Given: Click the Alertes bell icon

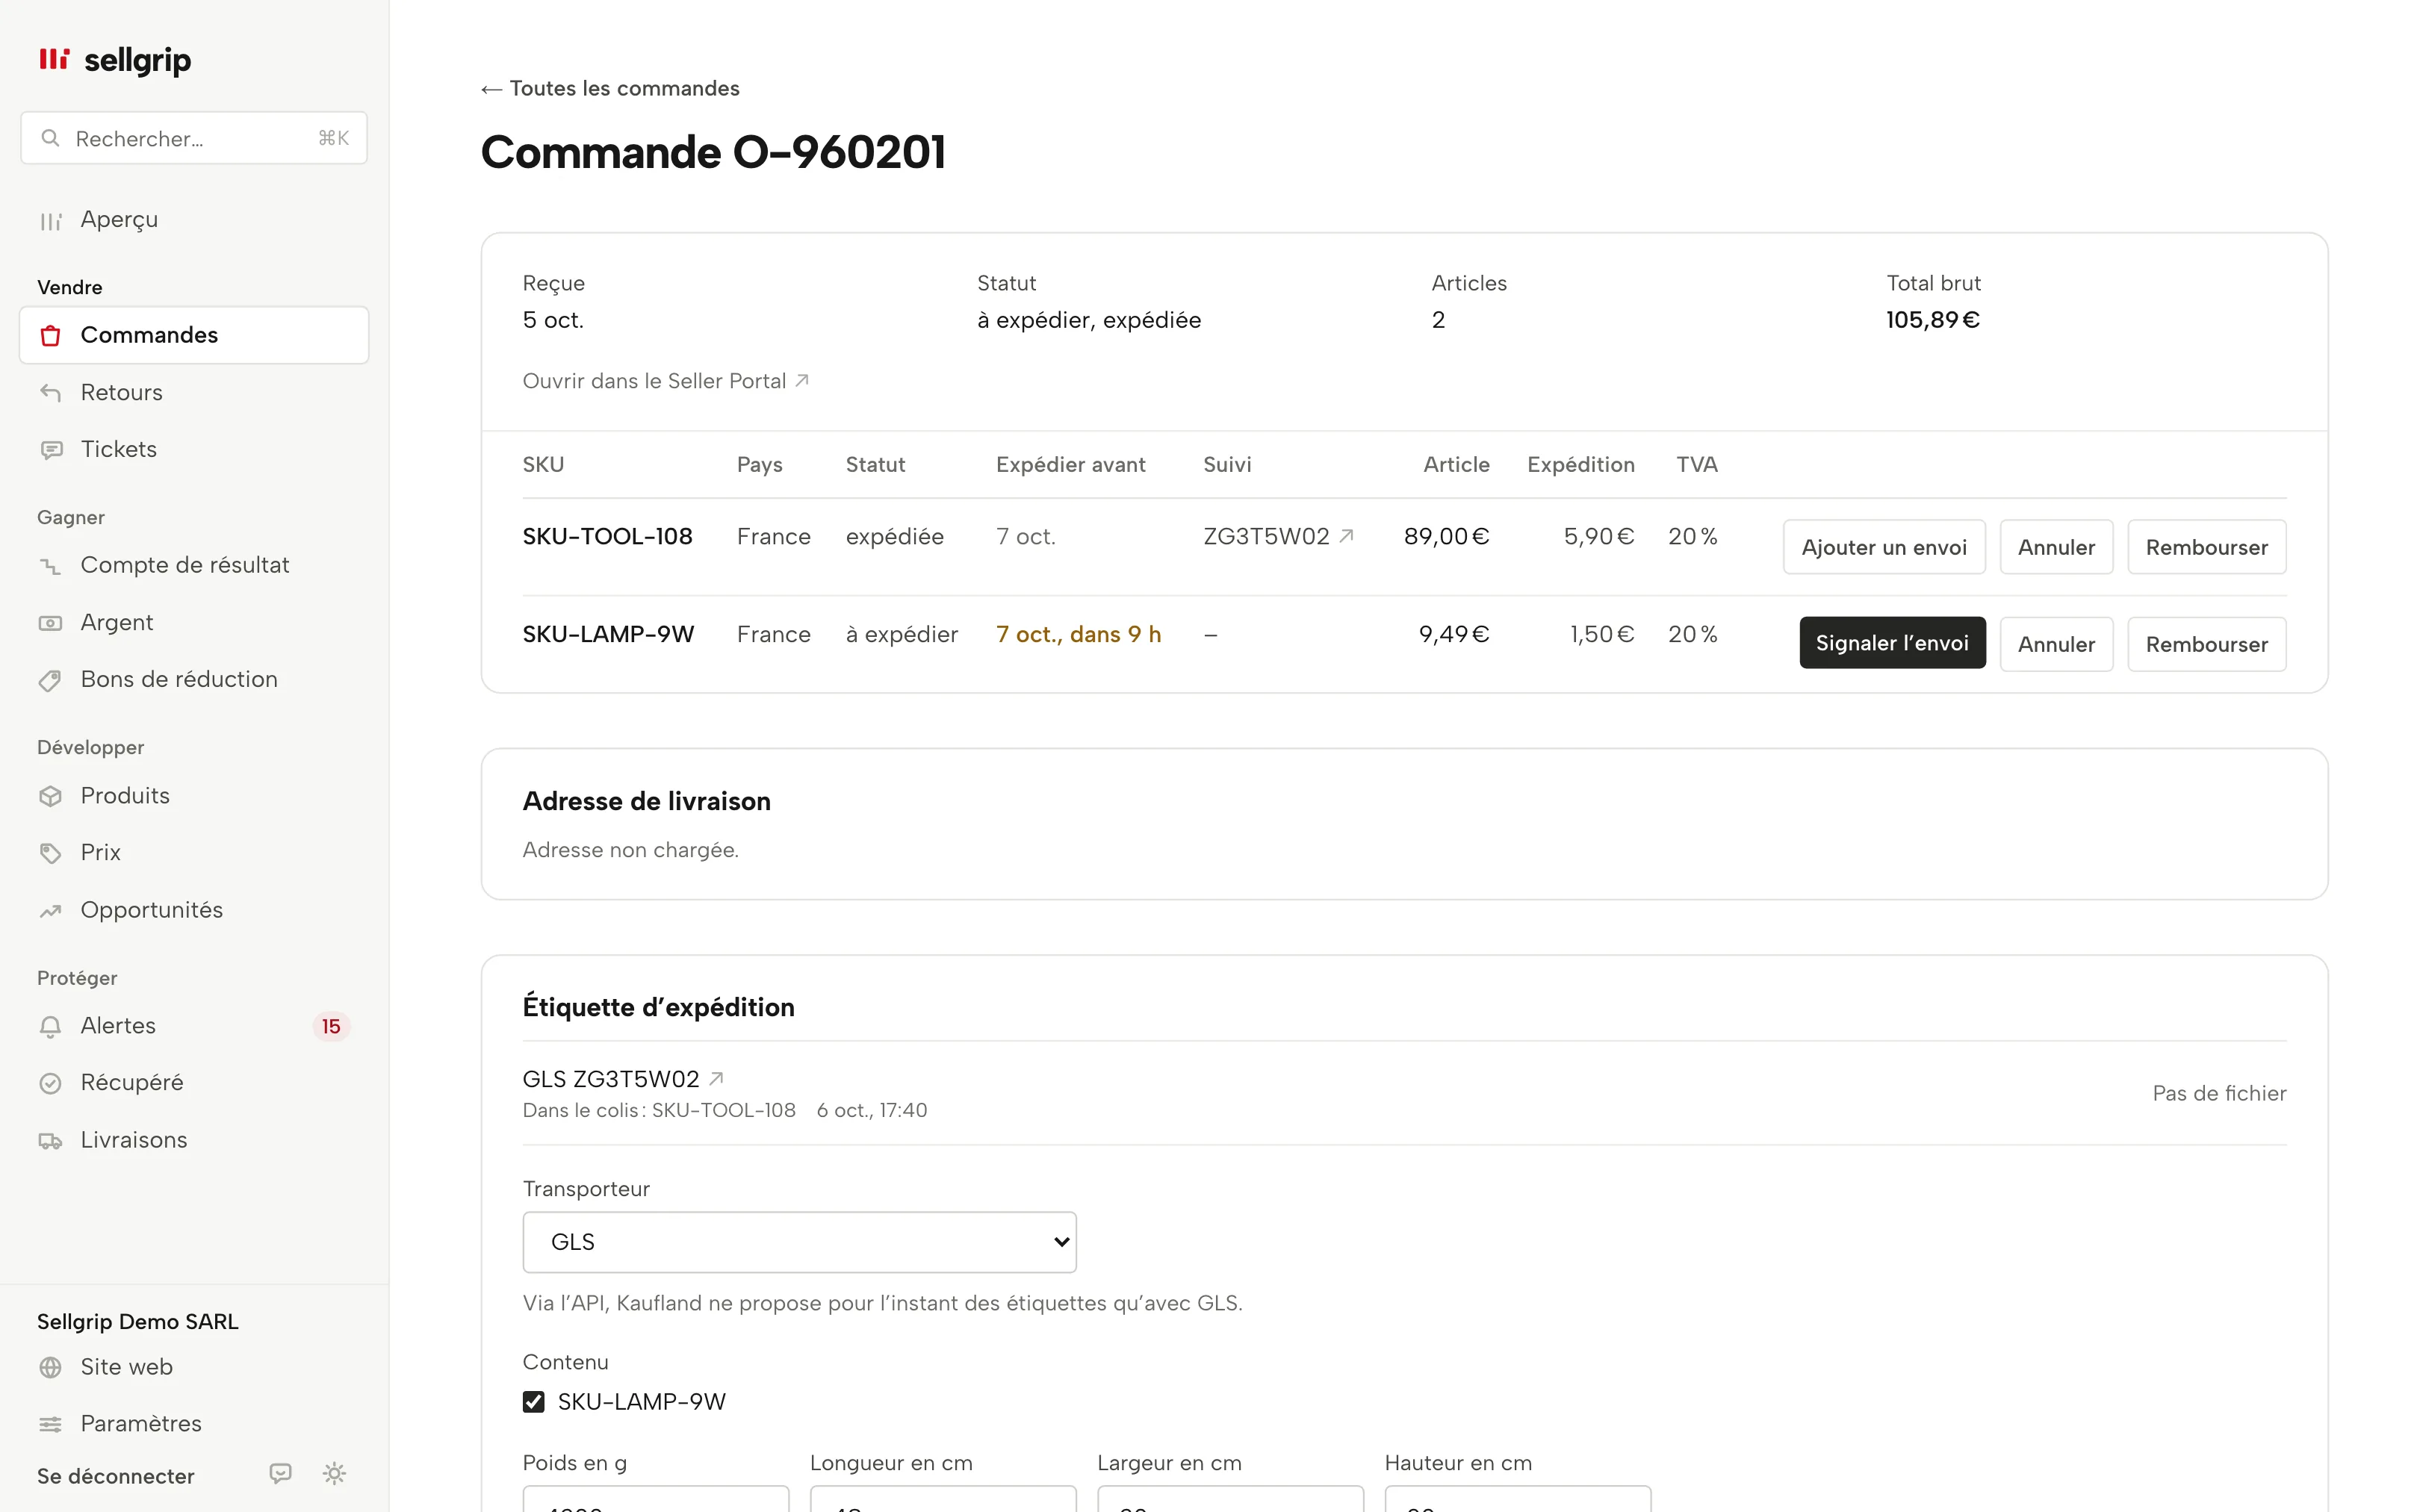Looking at the screenshot, I should (x=50, y=1027).
